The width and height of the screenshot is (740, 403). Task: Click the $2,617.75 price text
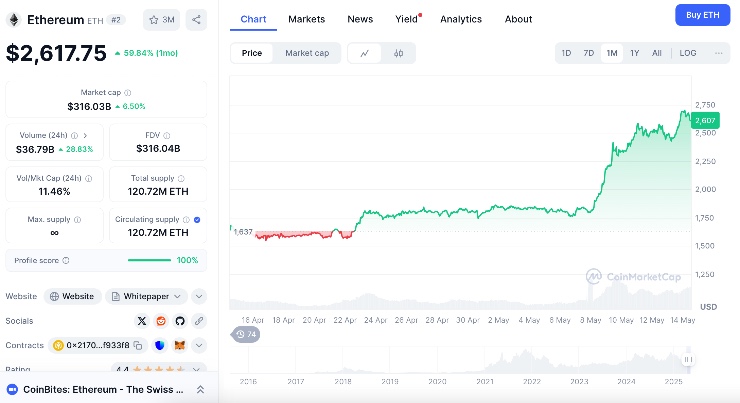[x=56, y=53]
